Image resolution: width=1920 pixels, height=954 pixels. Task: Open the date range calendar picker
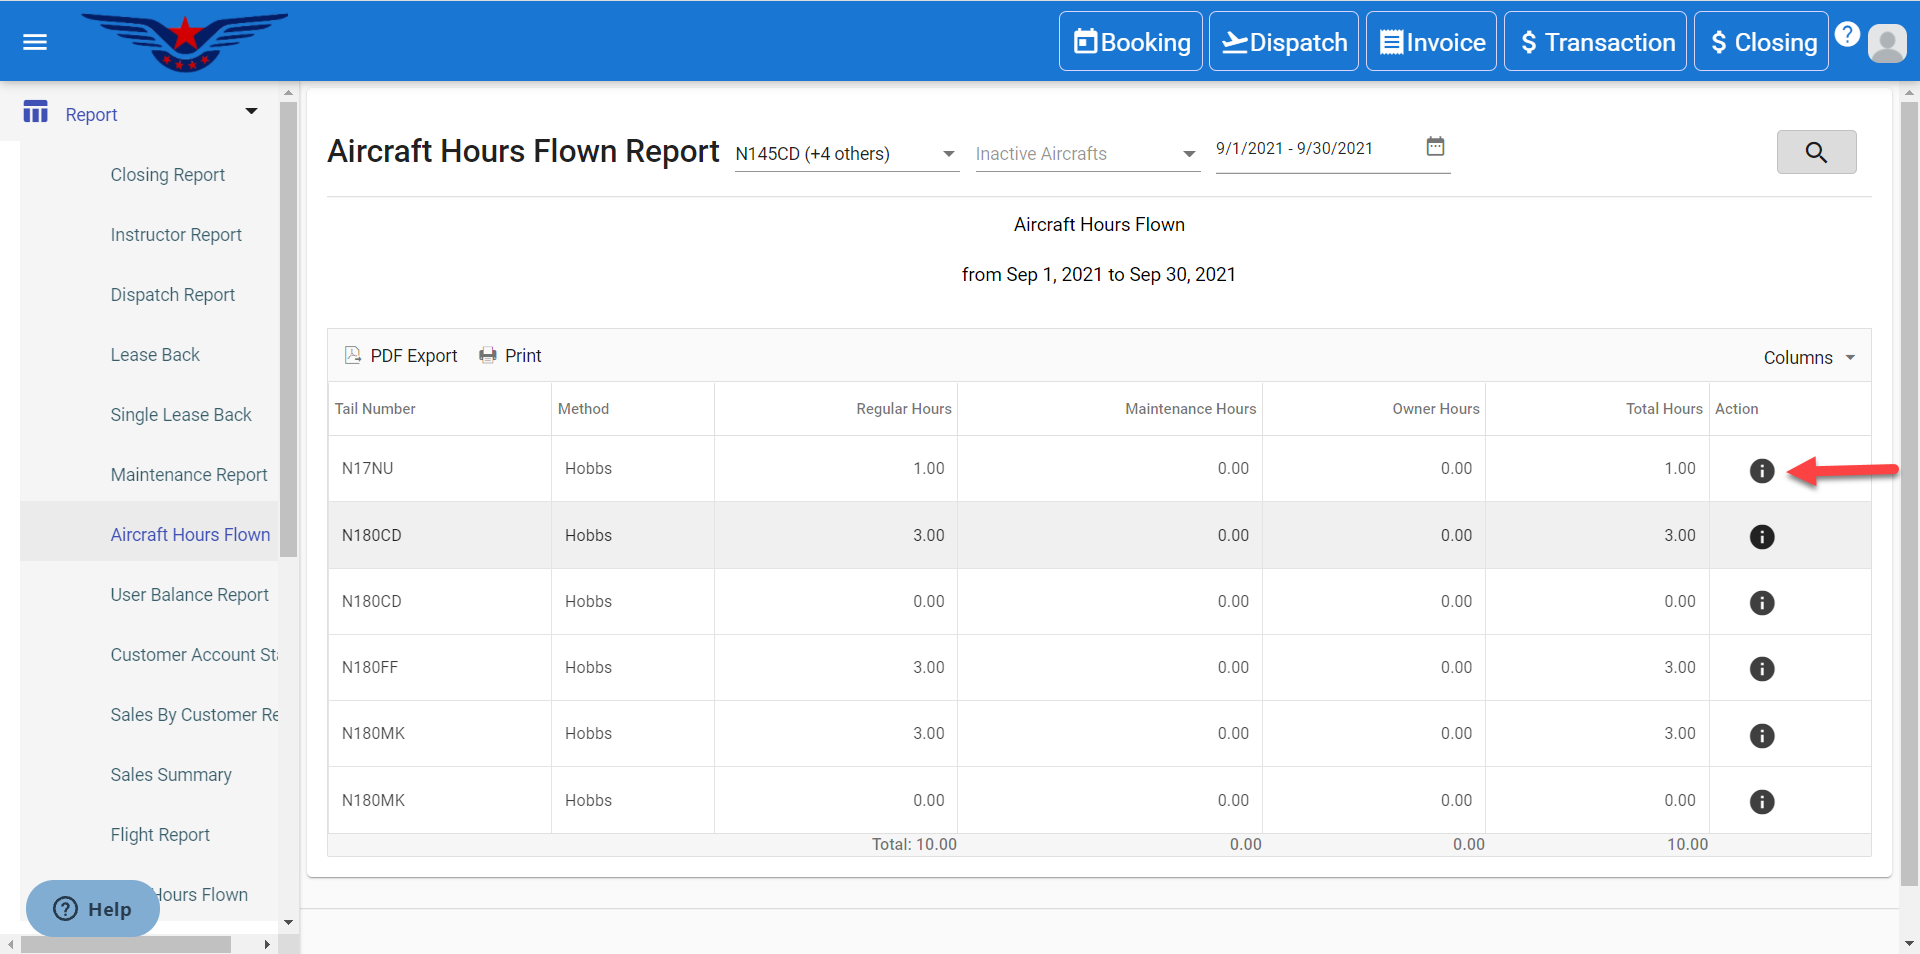[x=1435, y=147]
